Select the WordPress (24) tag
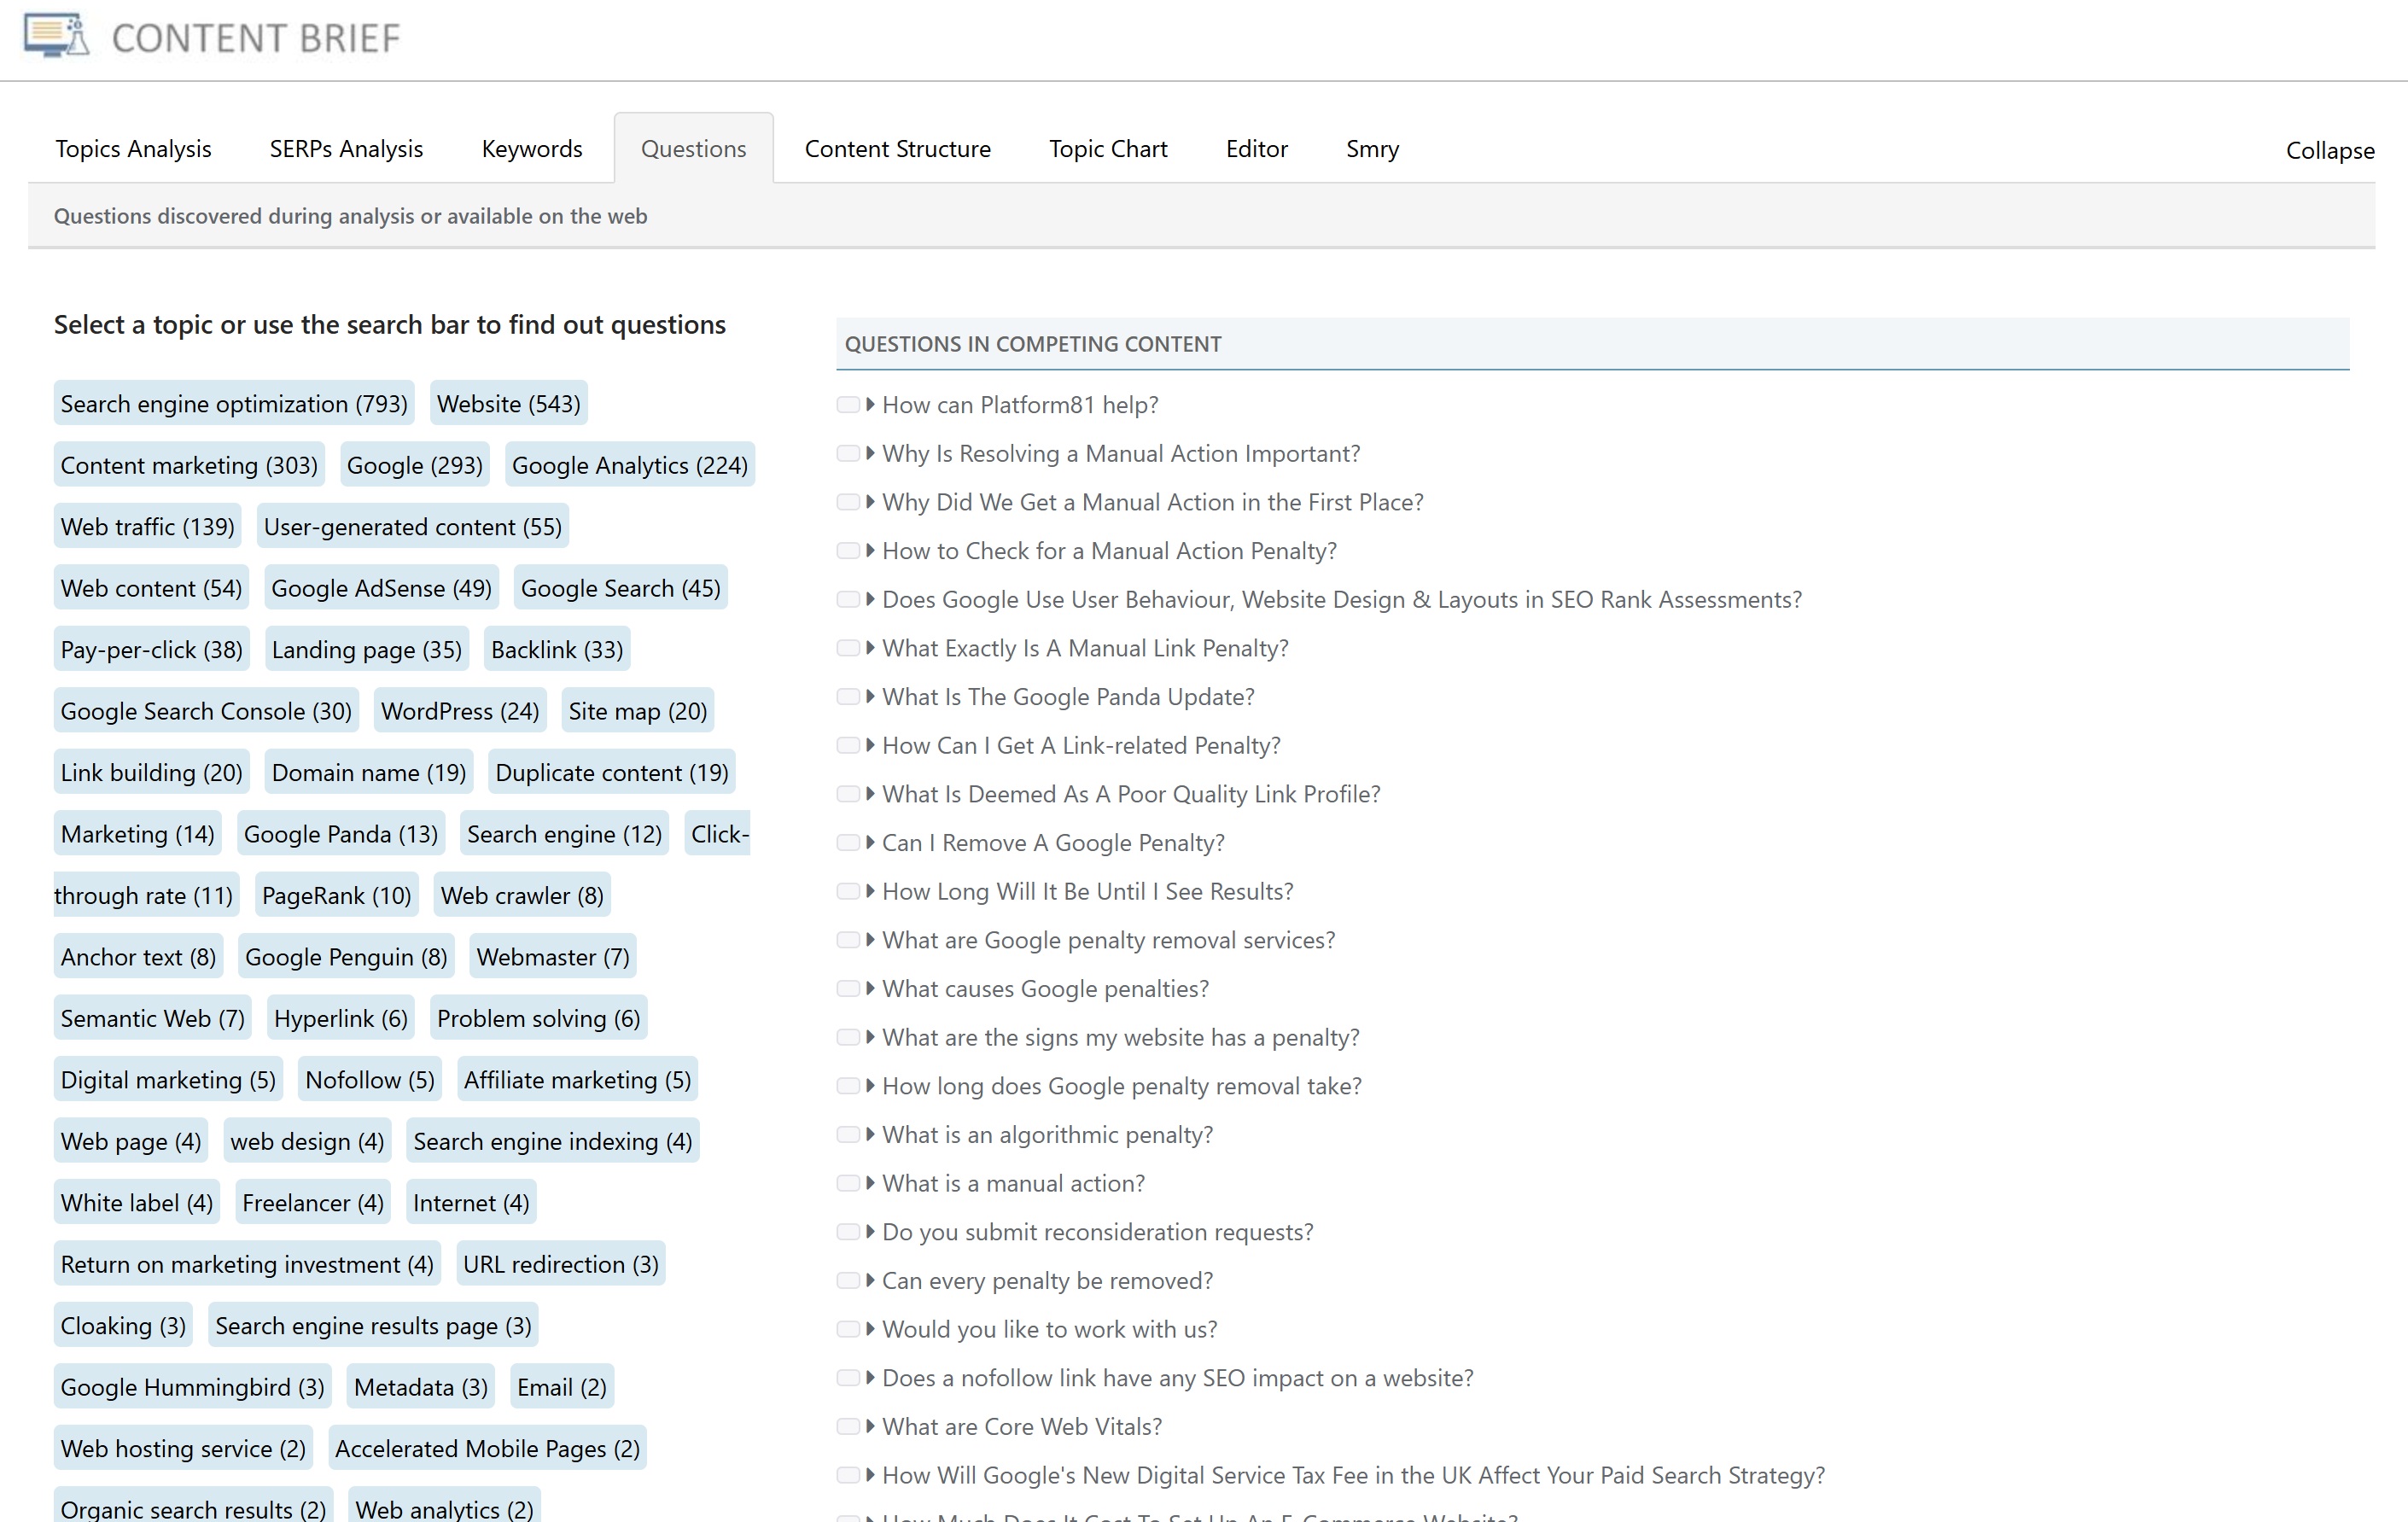The width and height of the screenshot is (2408, 1522). [460, 711]
